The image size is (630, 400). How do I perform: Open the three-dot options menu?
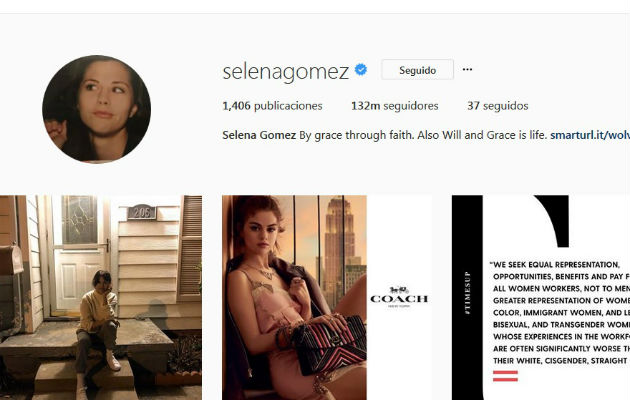467,69
